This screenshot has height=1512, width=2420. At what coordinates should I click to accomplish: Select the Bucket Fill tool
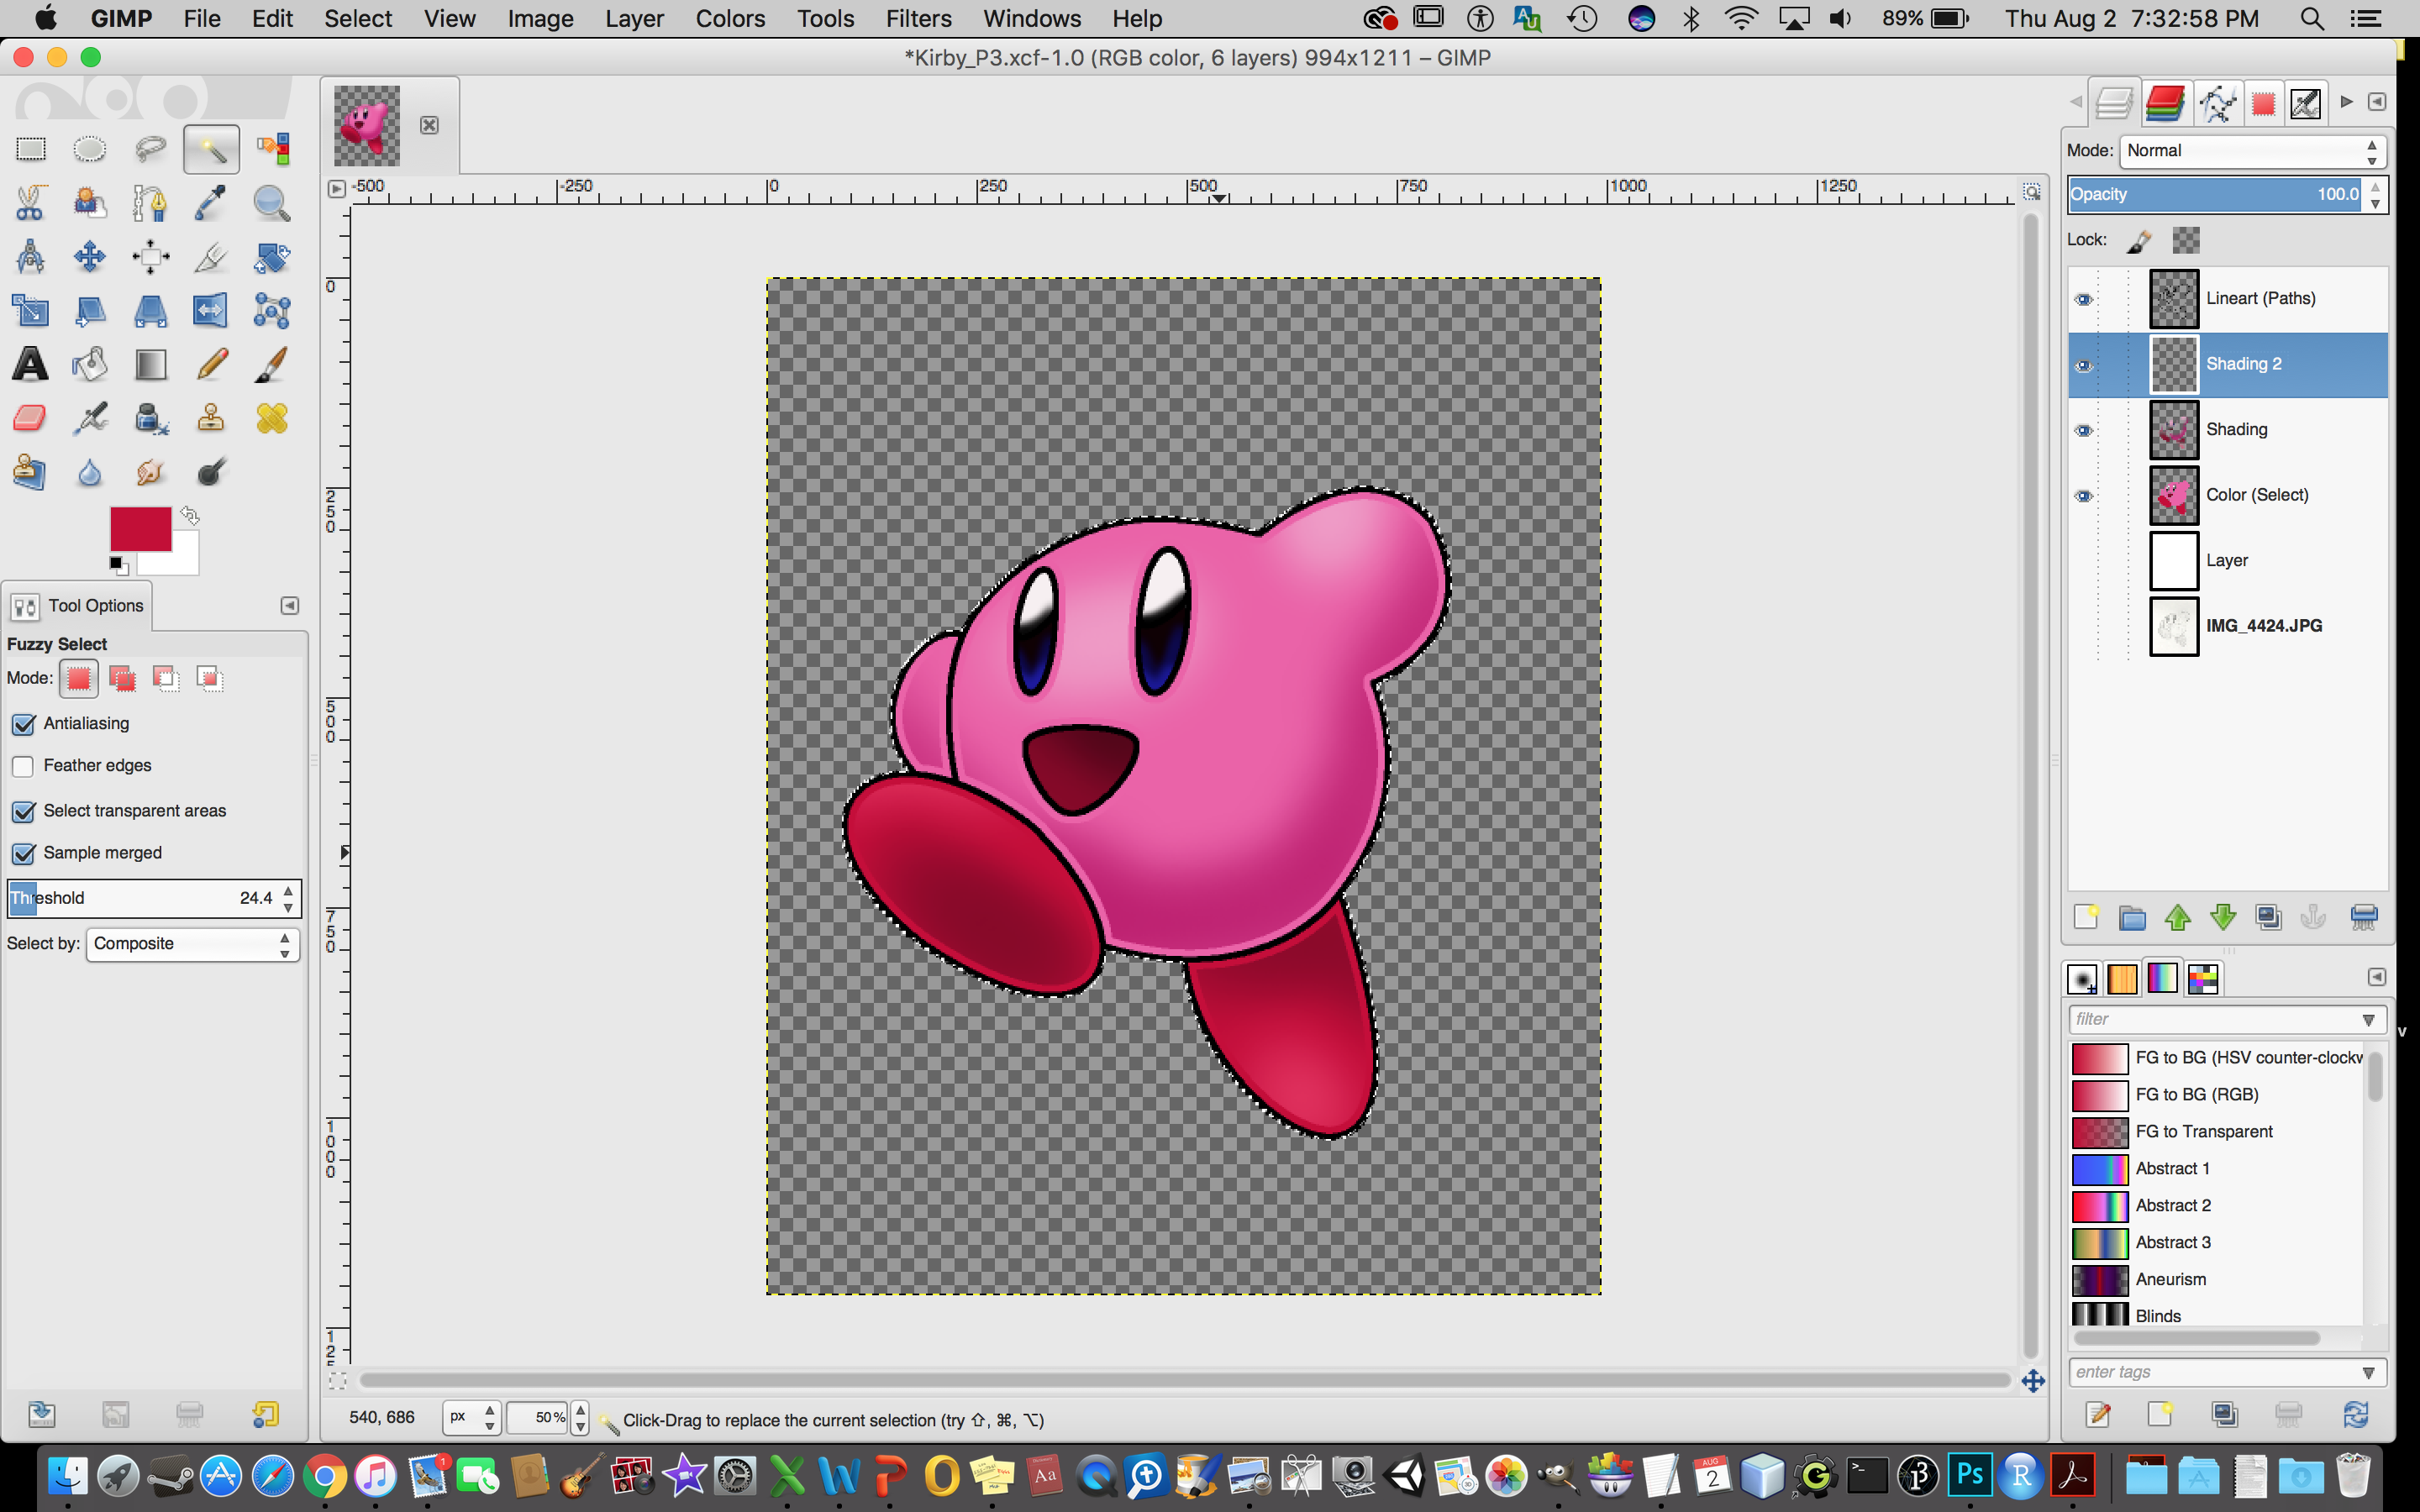click(90, 364)
